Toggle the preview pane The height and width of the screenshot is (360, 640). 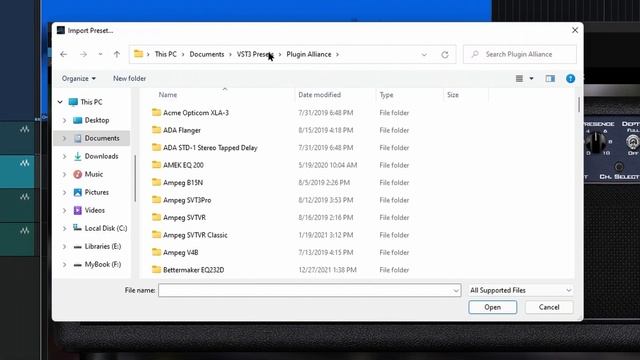(x=550, y=78)
